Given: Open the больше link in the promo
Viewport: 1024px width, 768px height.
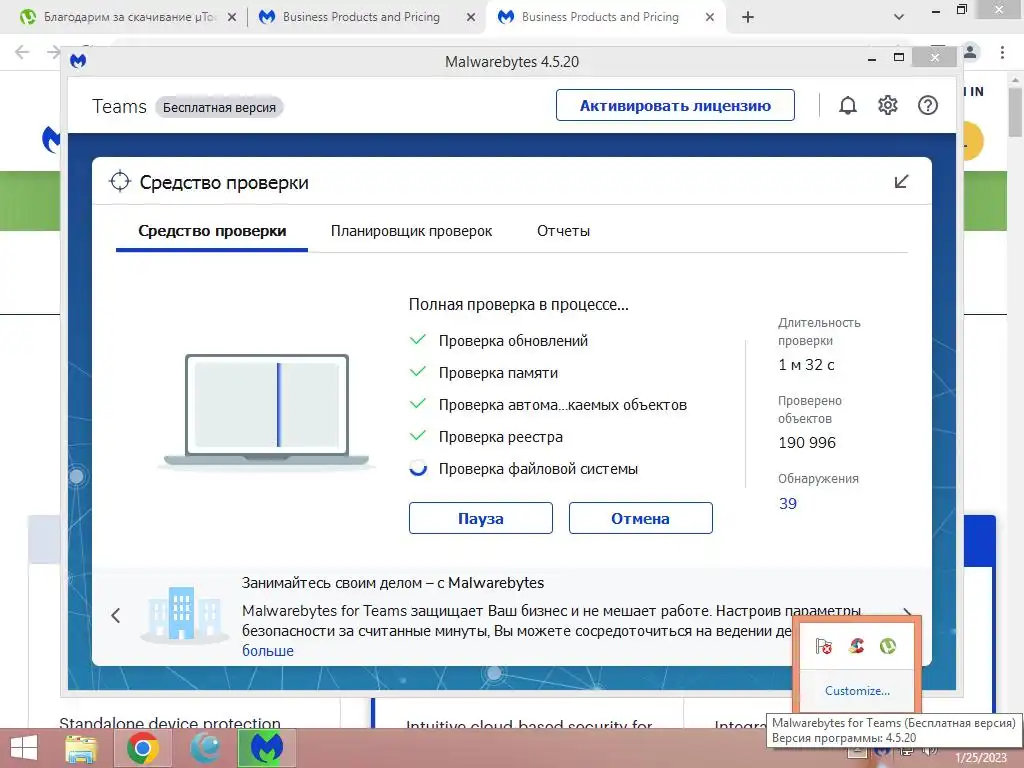Looking at the screenshot, I should coord(268,650).
